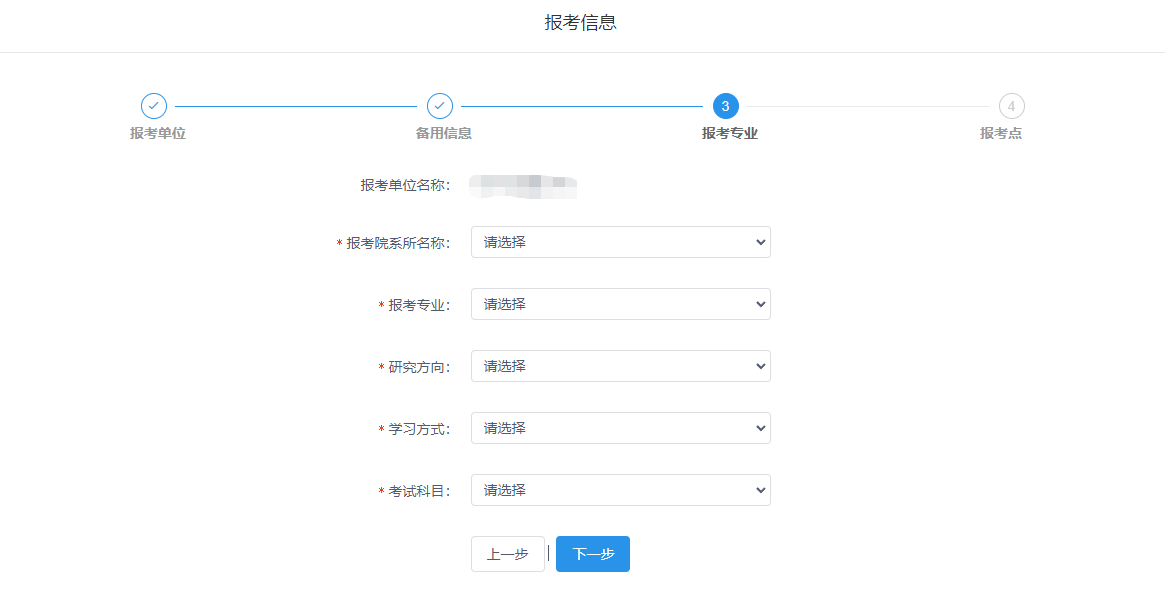Click the checkmark icon for step 报考单位
Viewport: 1165px width, 610px height.
(x=154, y=106)
